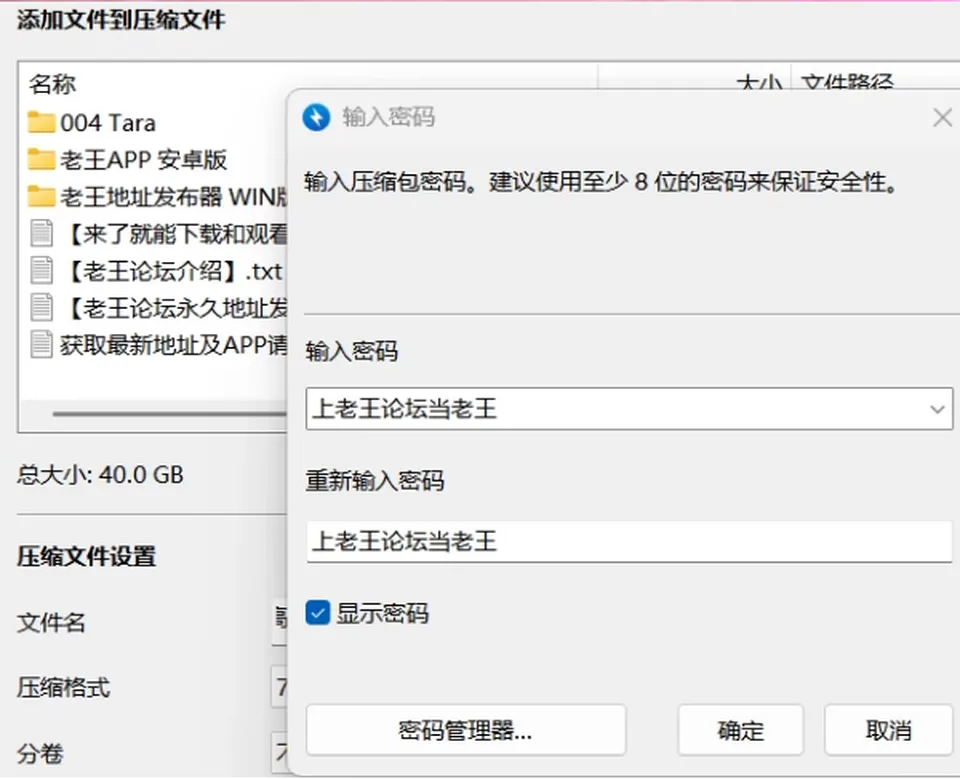
Task: Select the 【老王论坛永久地址发 file row
Action: 157,307
